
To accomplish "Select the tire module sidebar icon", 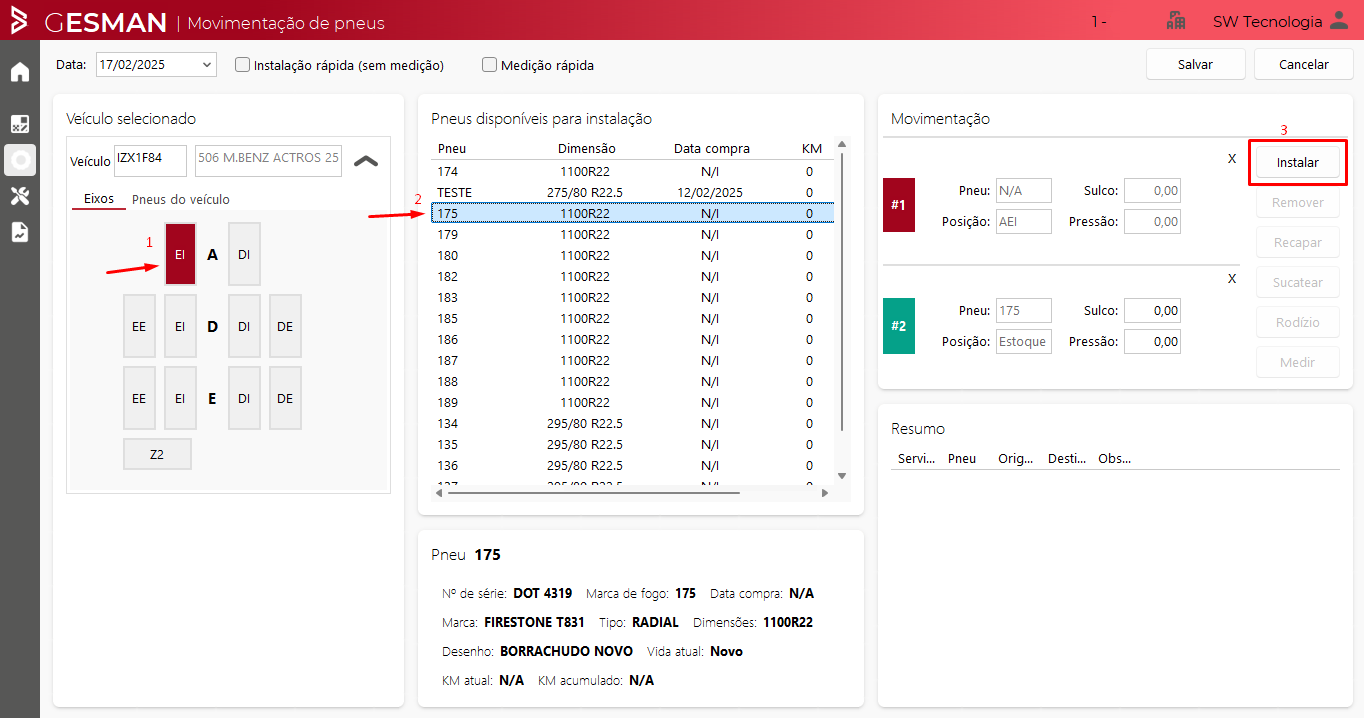I will 20,160.
